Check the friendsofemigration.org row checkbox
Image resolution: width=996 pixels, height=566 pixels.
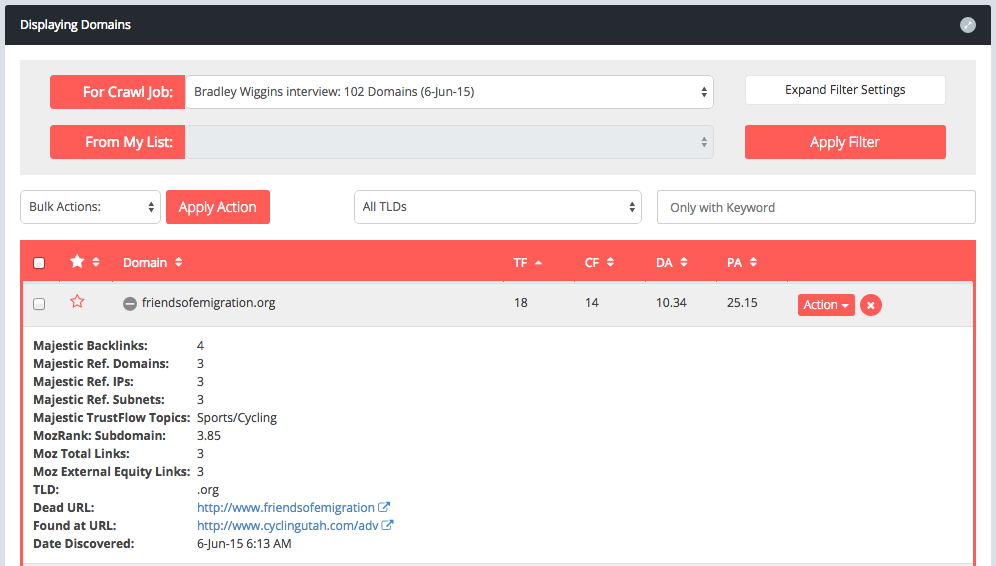click(x=39, y=304)
